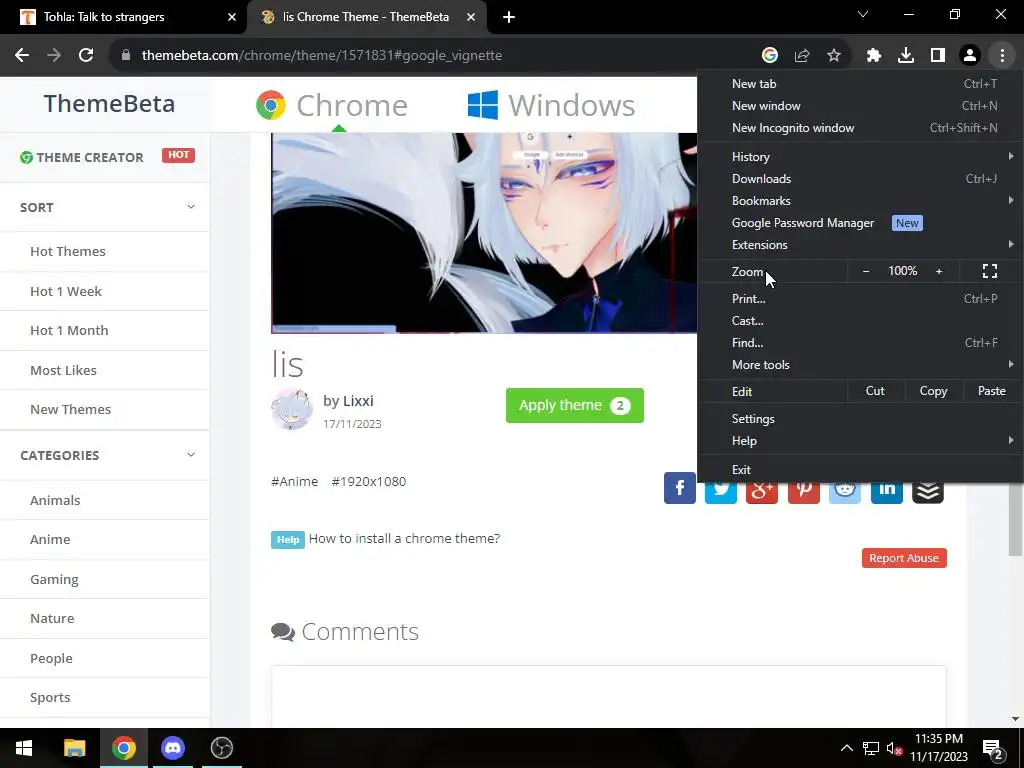Screen dimensions: 1024x768
Task: Decrease zoom with the minus button
Action: [x=866, y=271]
